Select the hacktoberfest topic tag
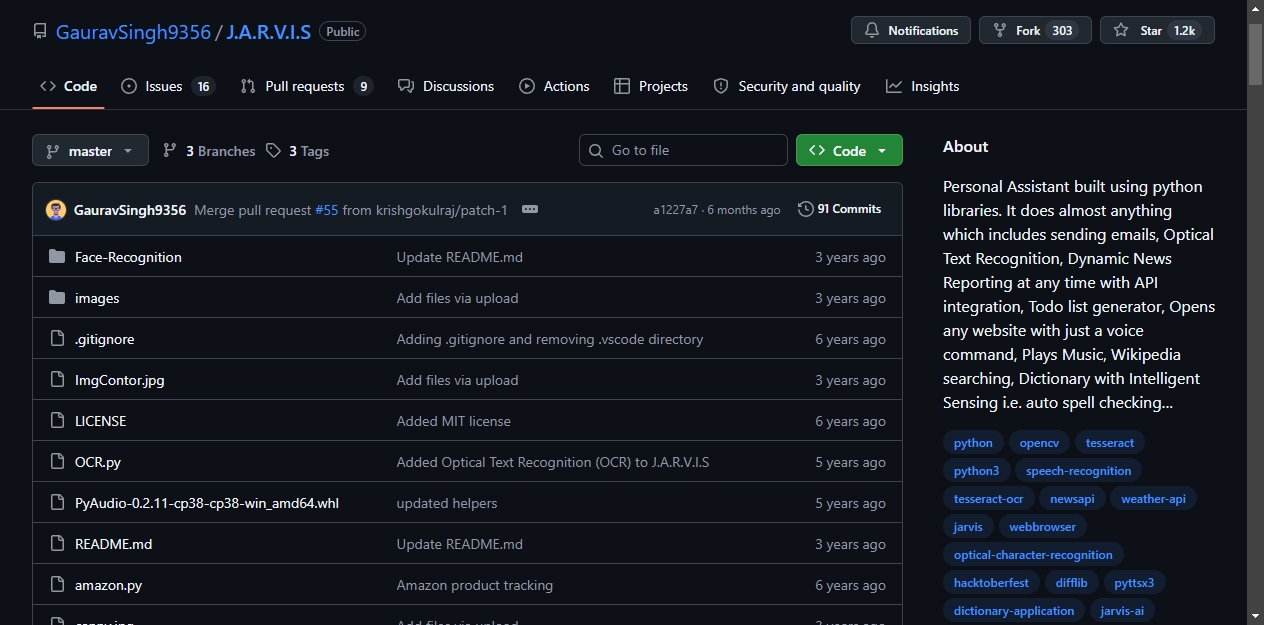 [x=991, y=583]
